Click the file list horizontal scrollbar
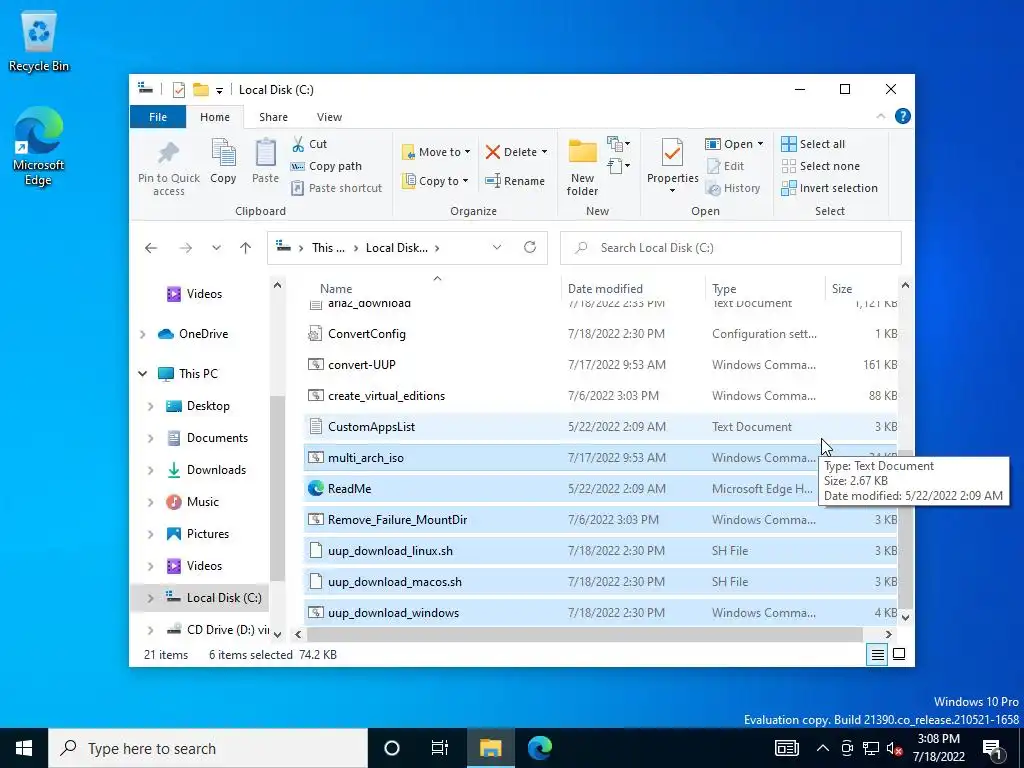Viewport: 1024px width, 768px height. [584, 634]
